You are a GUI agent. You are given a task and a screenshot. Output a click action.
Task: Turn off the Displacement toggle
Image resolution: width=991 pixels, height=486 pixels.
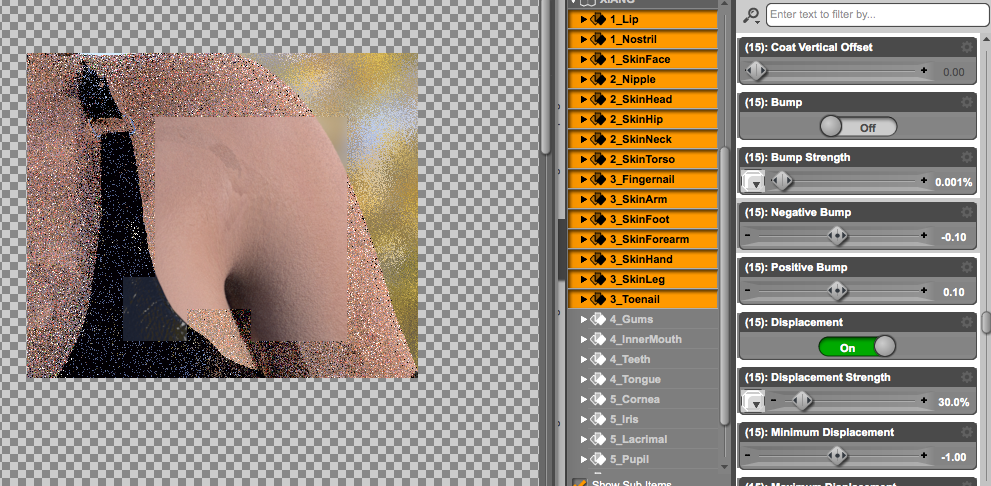click(857, 347)
